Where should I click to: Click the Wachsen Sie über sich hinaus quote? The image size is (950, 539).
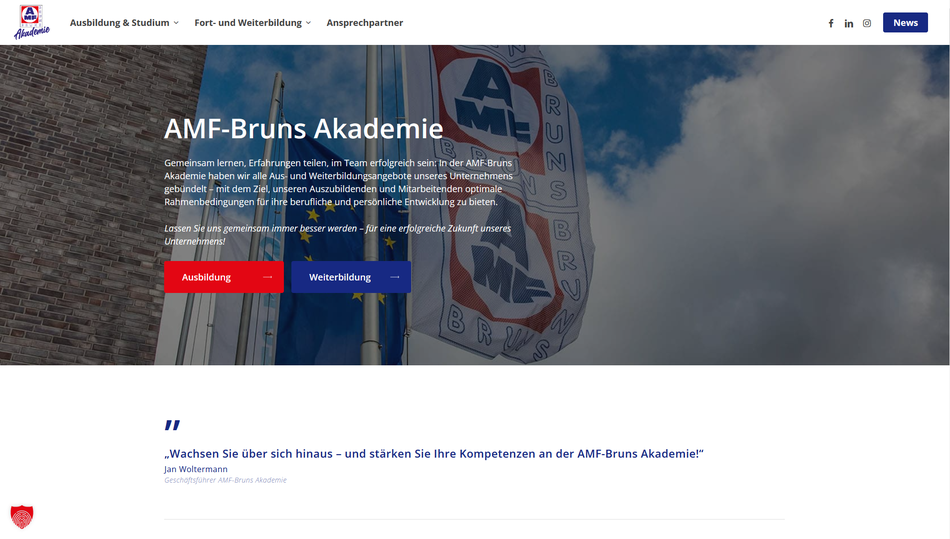pyautogui.click(x=434, y=454)
